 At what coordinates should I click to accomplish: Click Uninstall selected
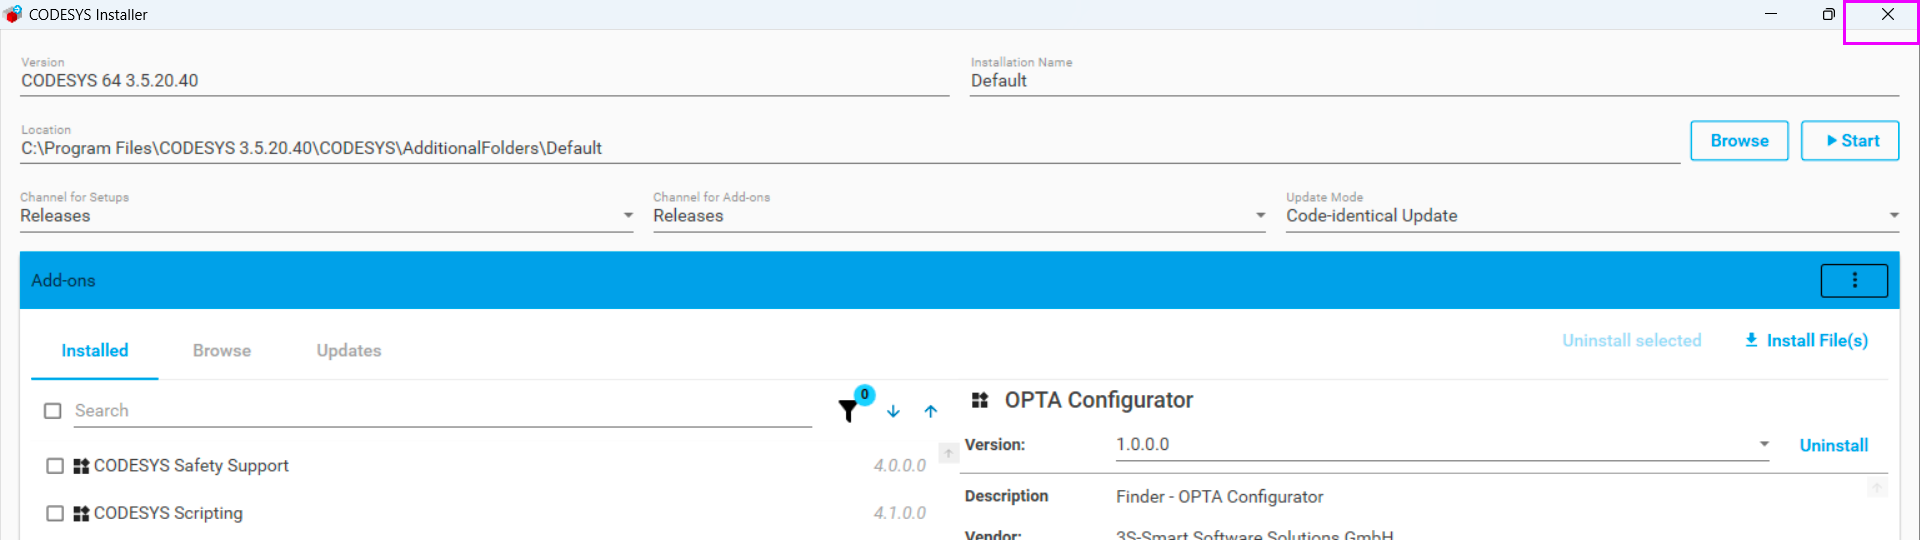click(1632, 341)
